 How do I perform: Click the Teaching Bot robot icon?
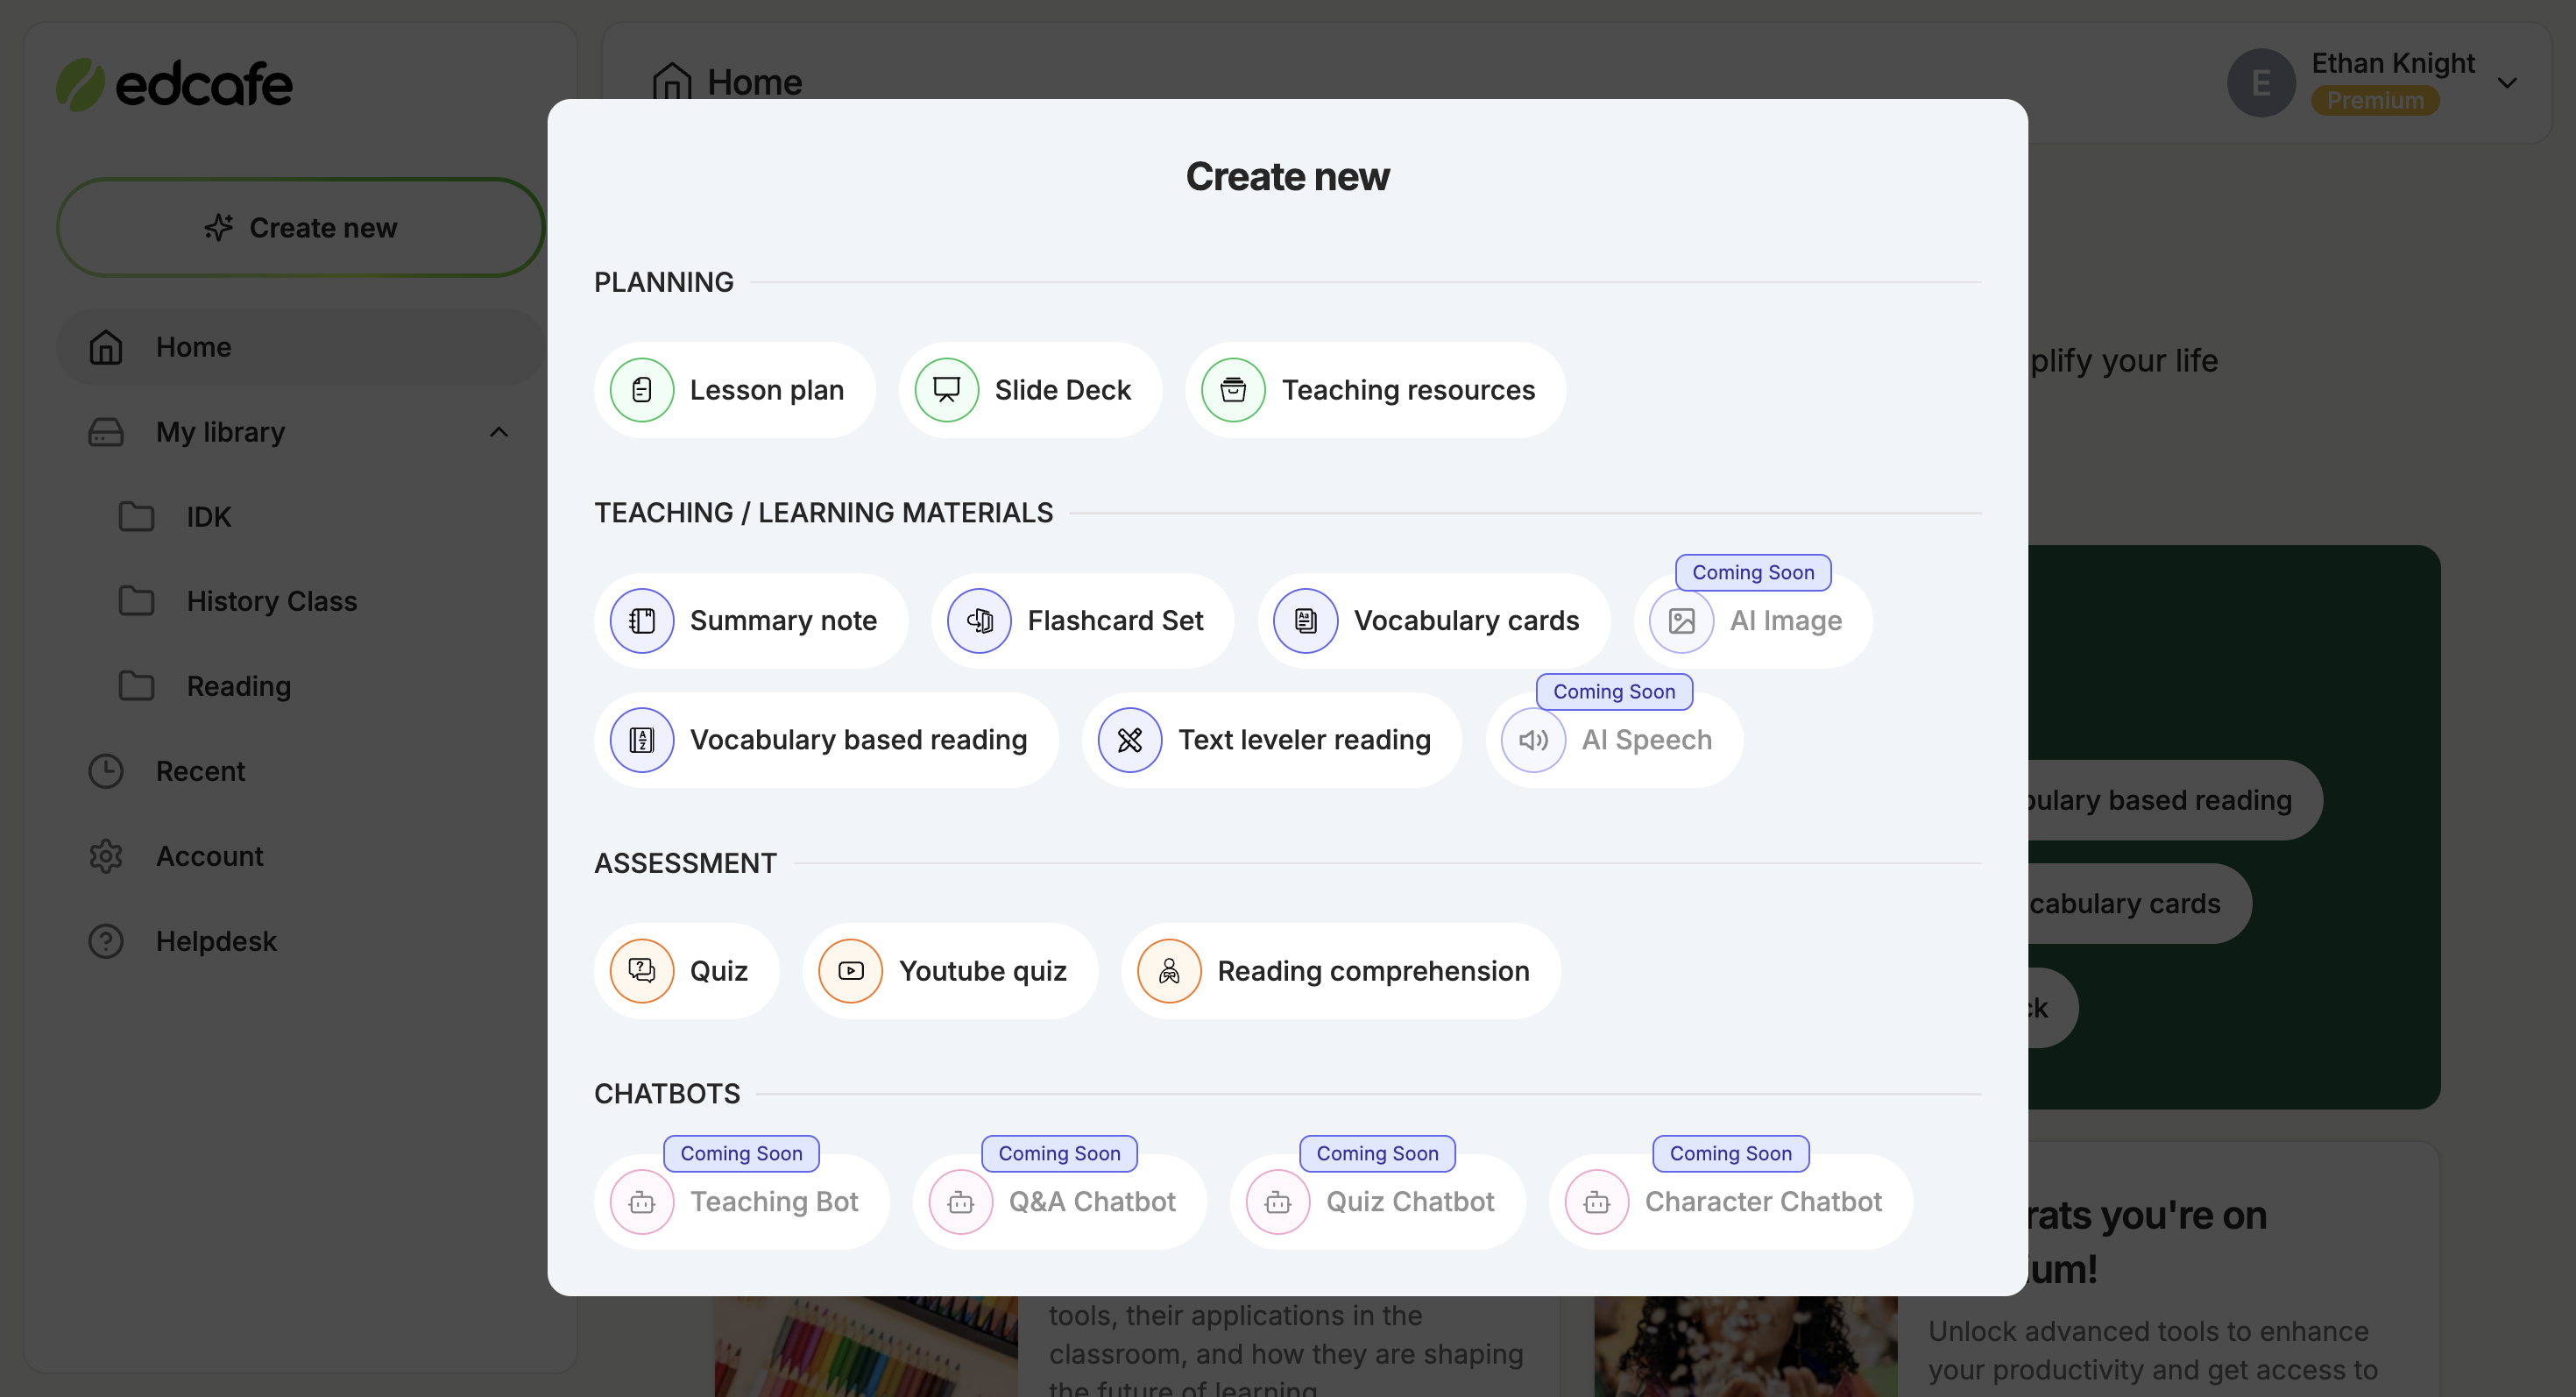pos(641,1202)
